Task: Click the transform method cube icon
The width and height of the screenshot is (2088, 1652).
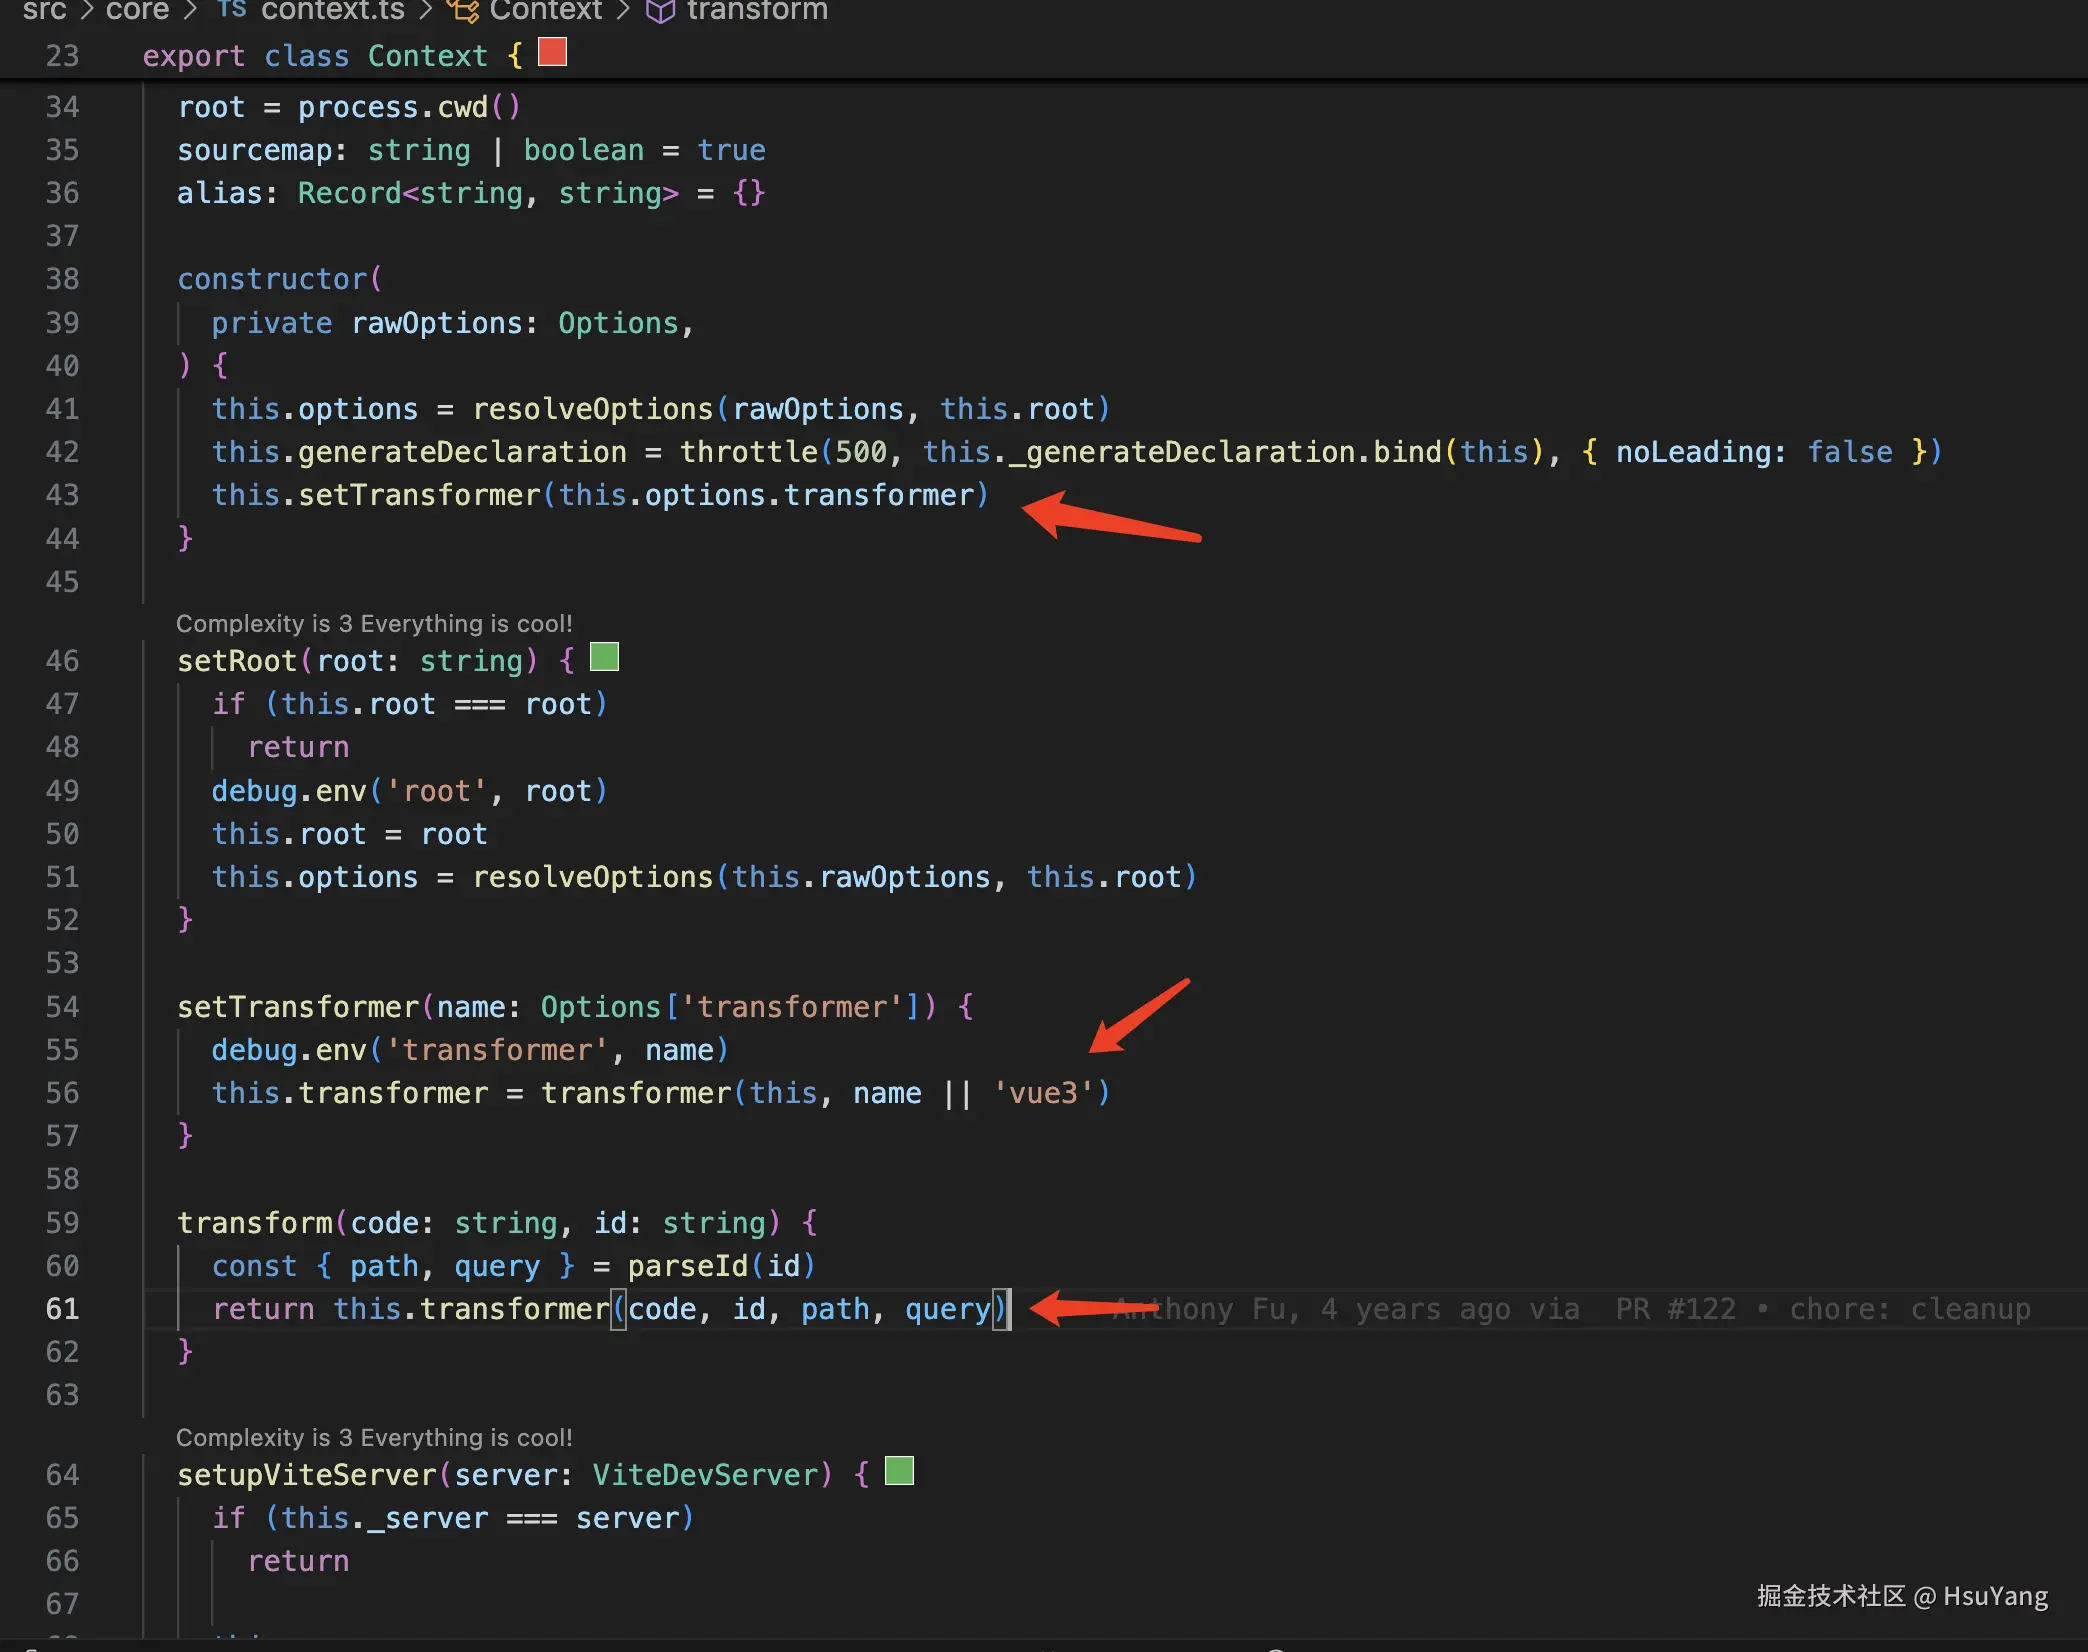Action: [x=660, y=11]
